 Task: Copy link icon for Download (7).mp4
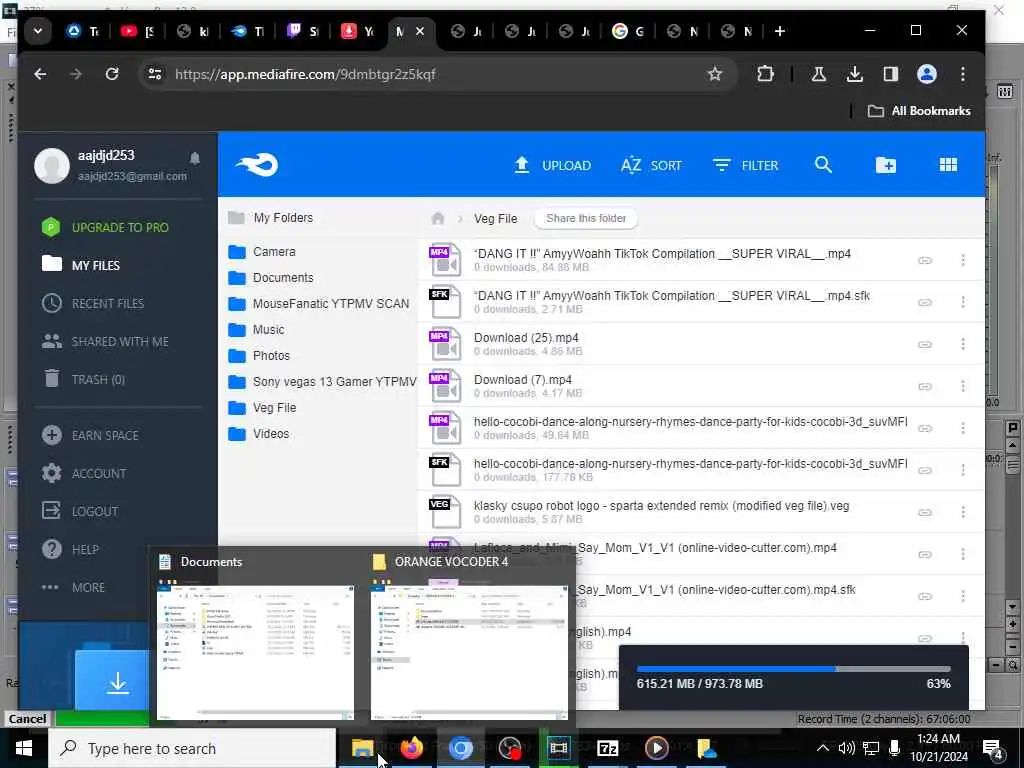tap(925, 387)
